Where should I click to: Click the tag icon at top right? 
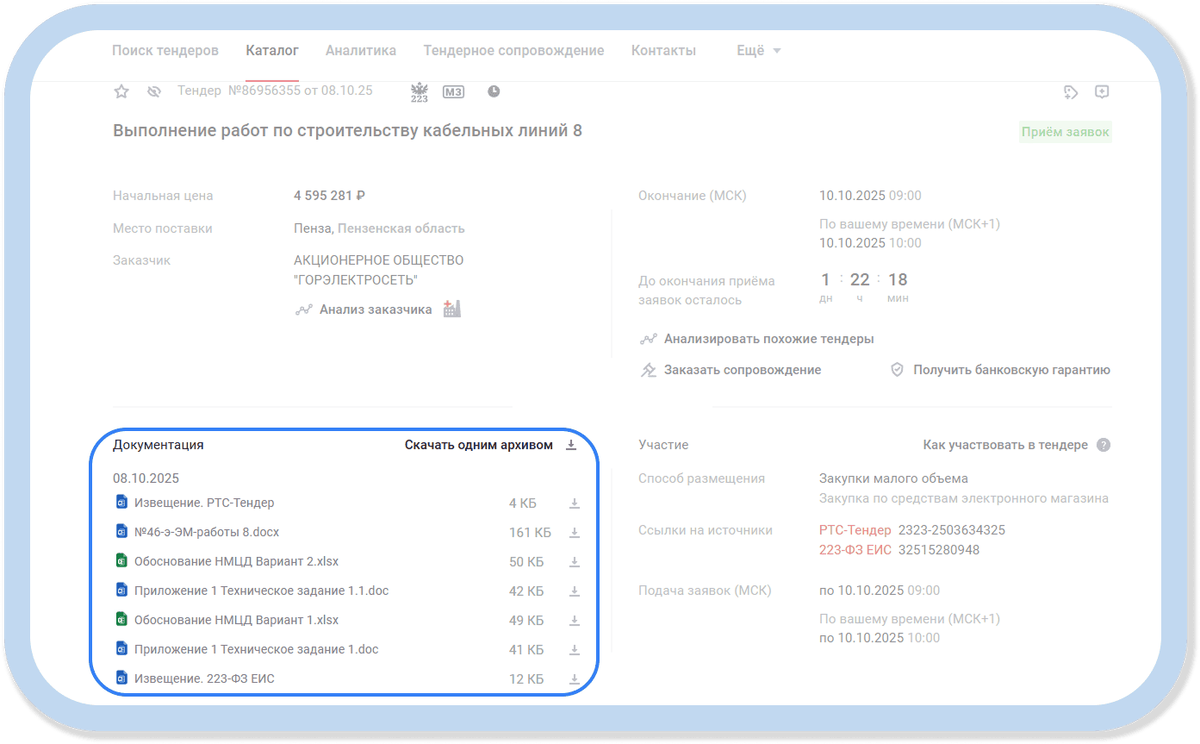coord(1071,92)
